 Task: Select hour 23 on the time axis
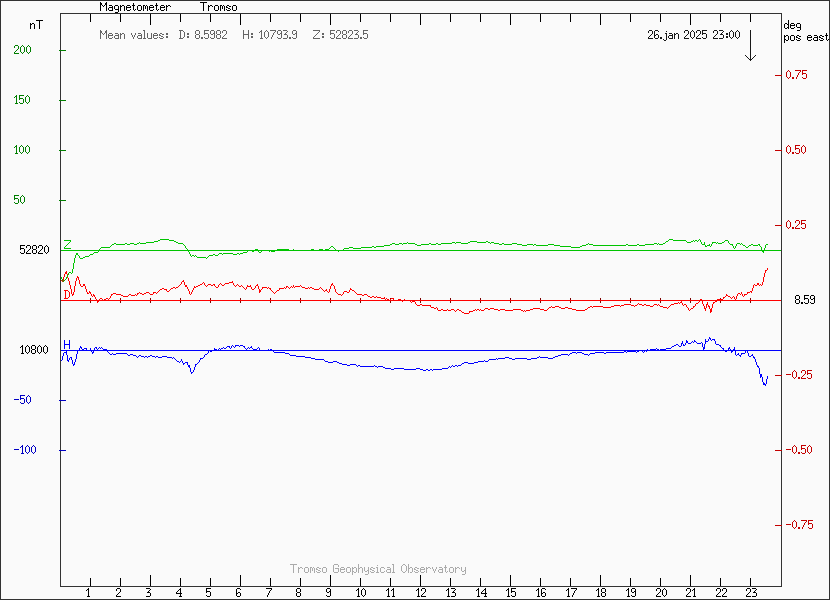tap(751, 593)
